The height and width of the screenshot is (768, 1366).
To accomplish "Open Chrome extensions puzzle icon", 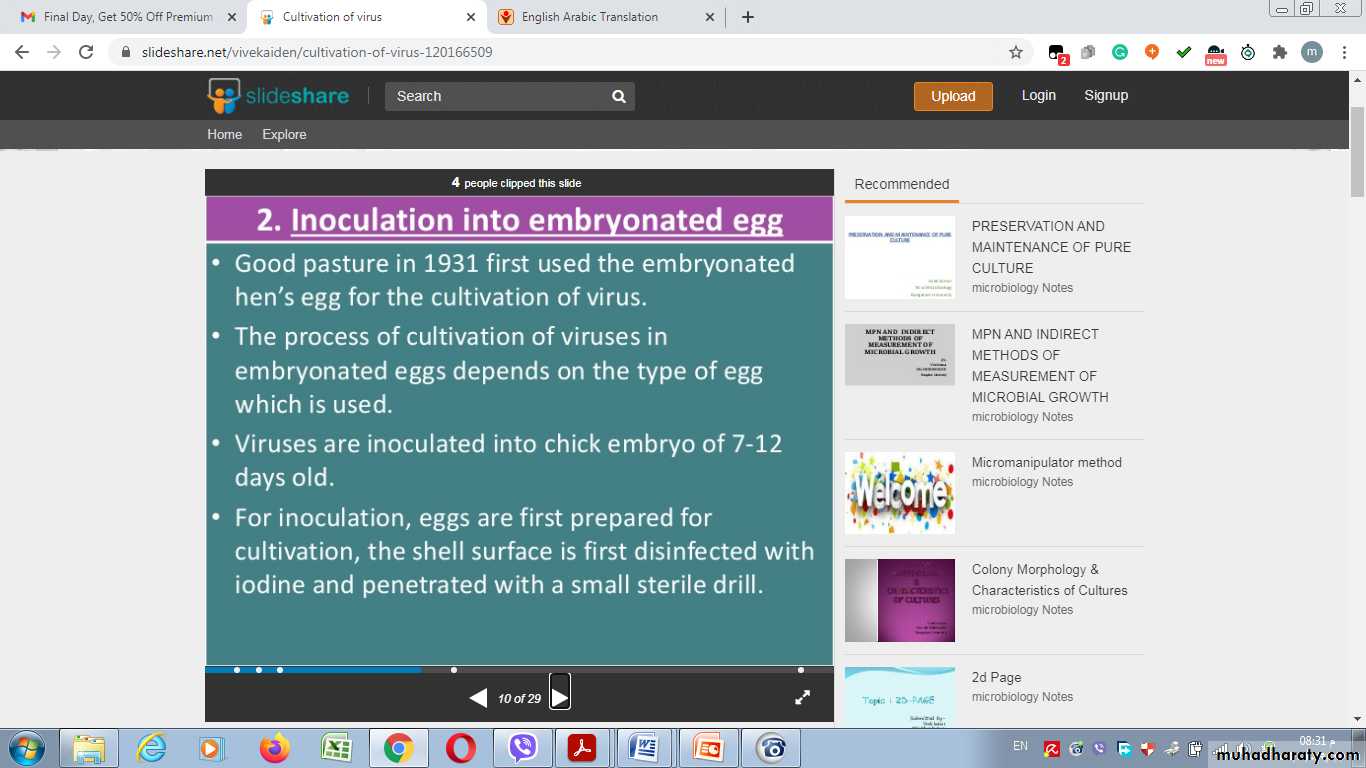I will (x=1279, y=52).
